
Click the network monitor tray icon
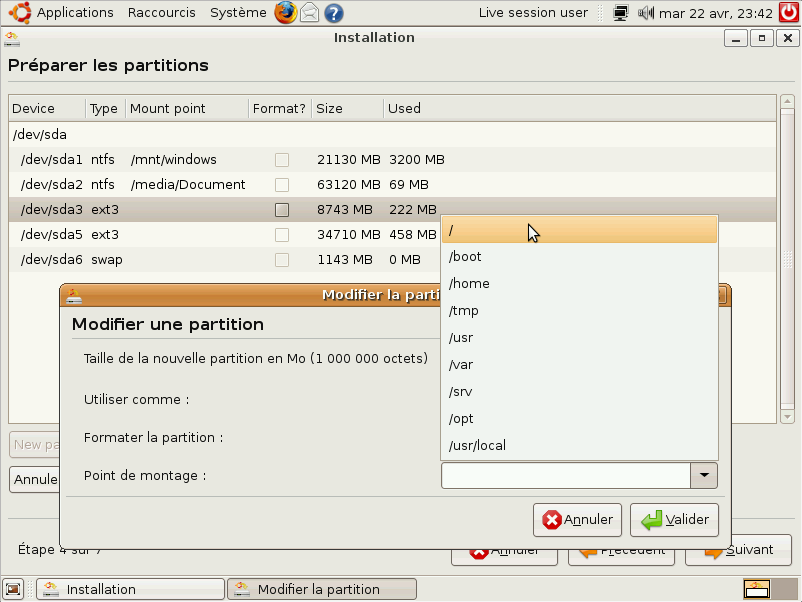click(620, 13)
